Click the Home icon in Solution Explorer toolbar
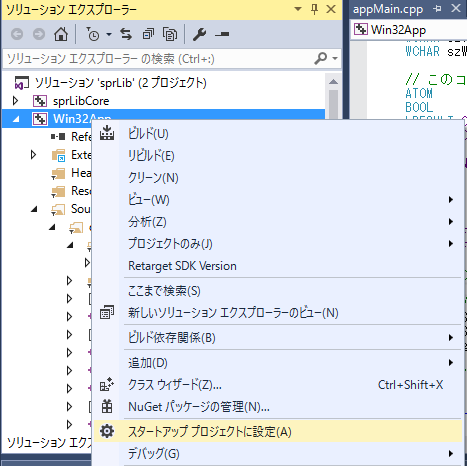This screenshot has height=466, width=467. pyautogui.click(x=61, y=34)
